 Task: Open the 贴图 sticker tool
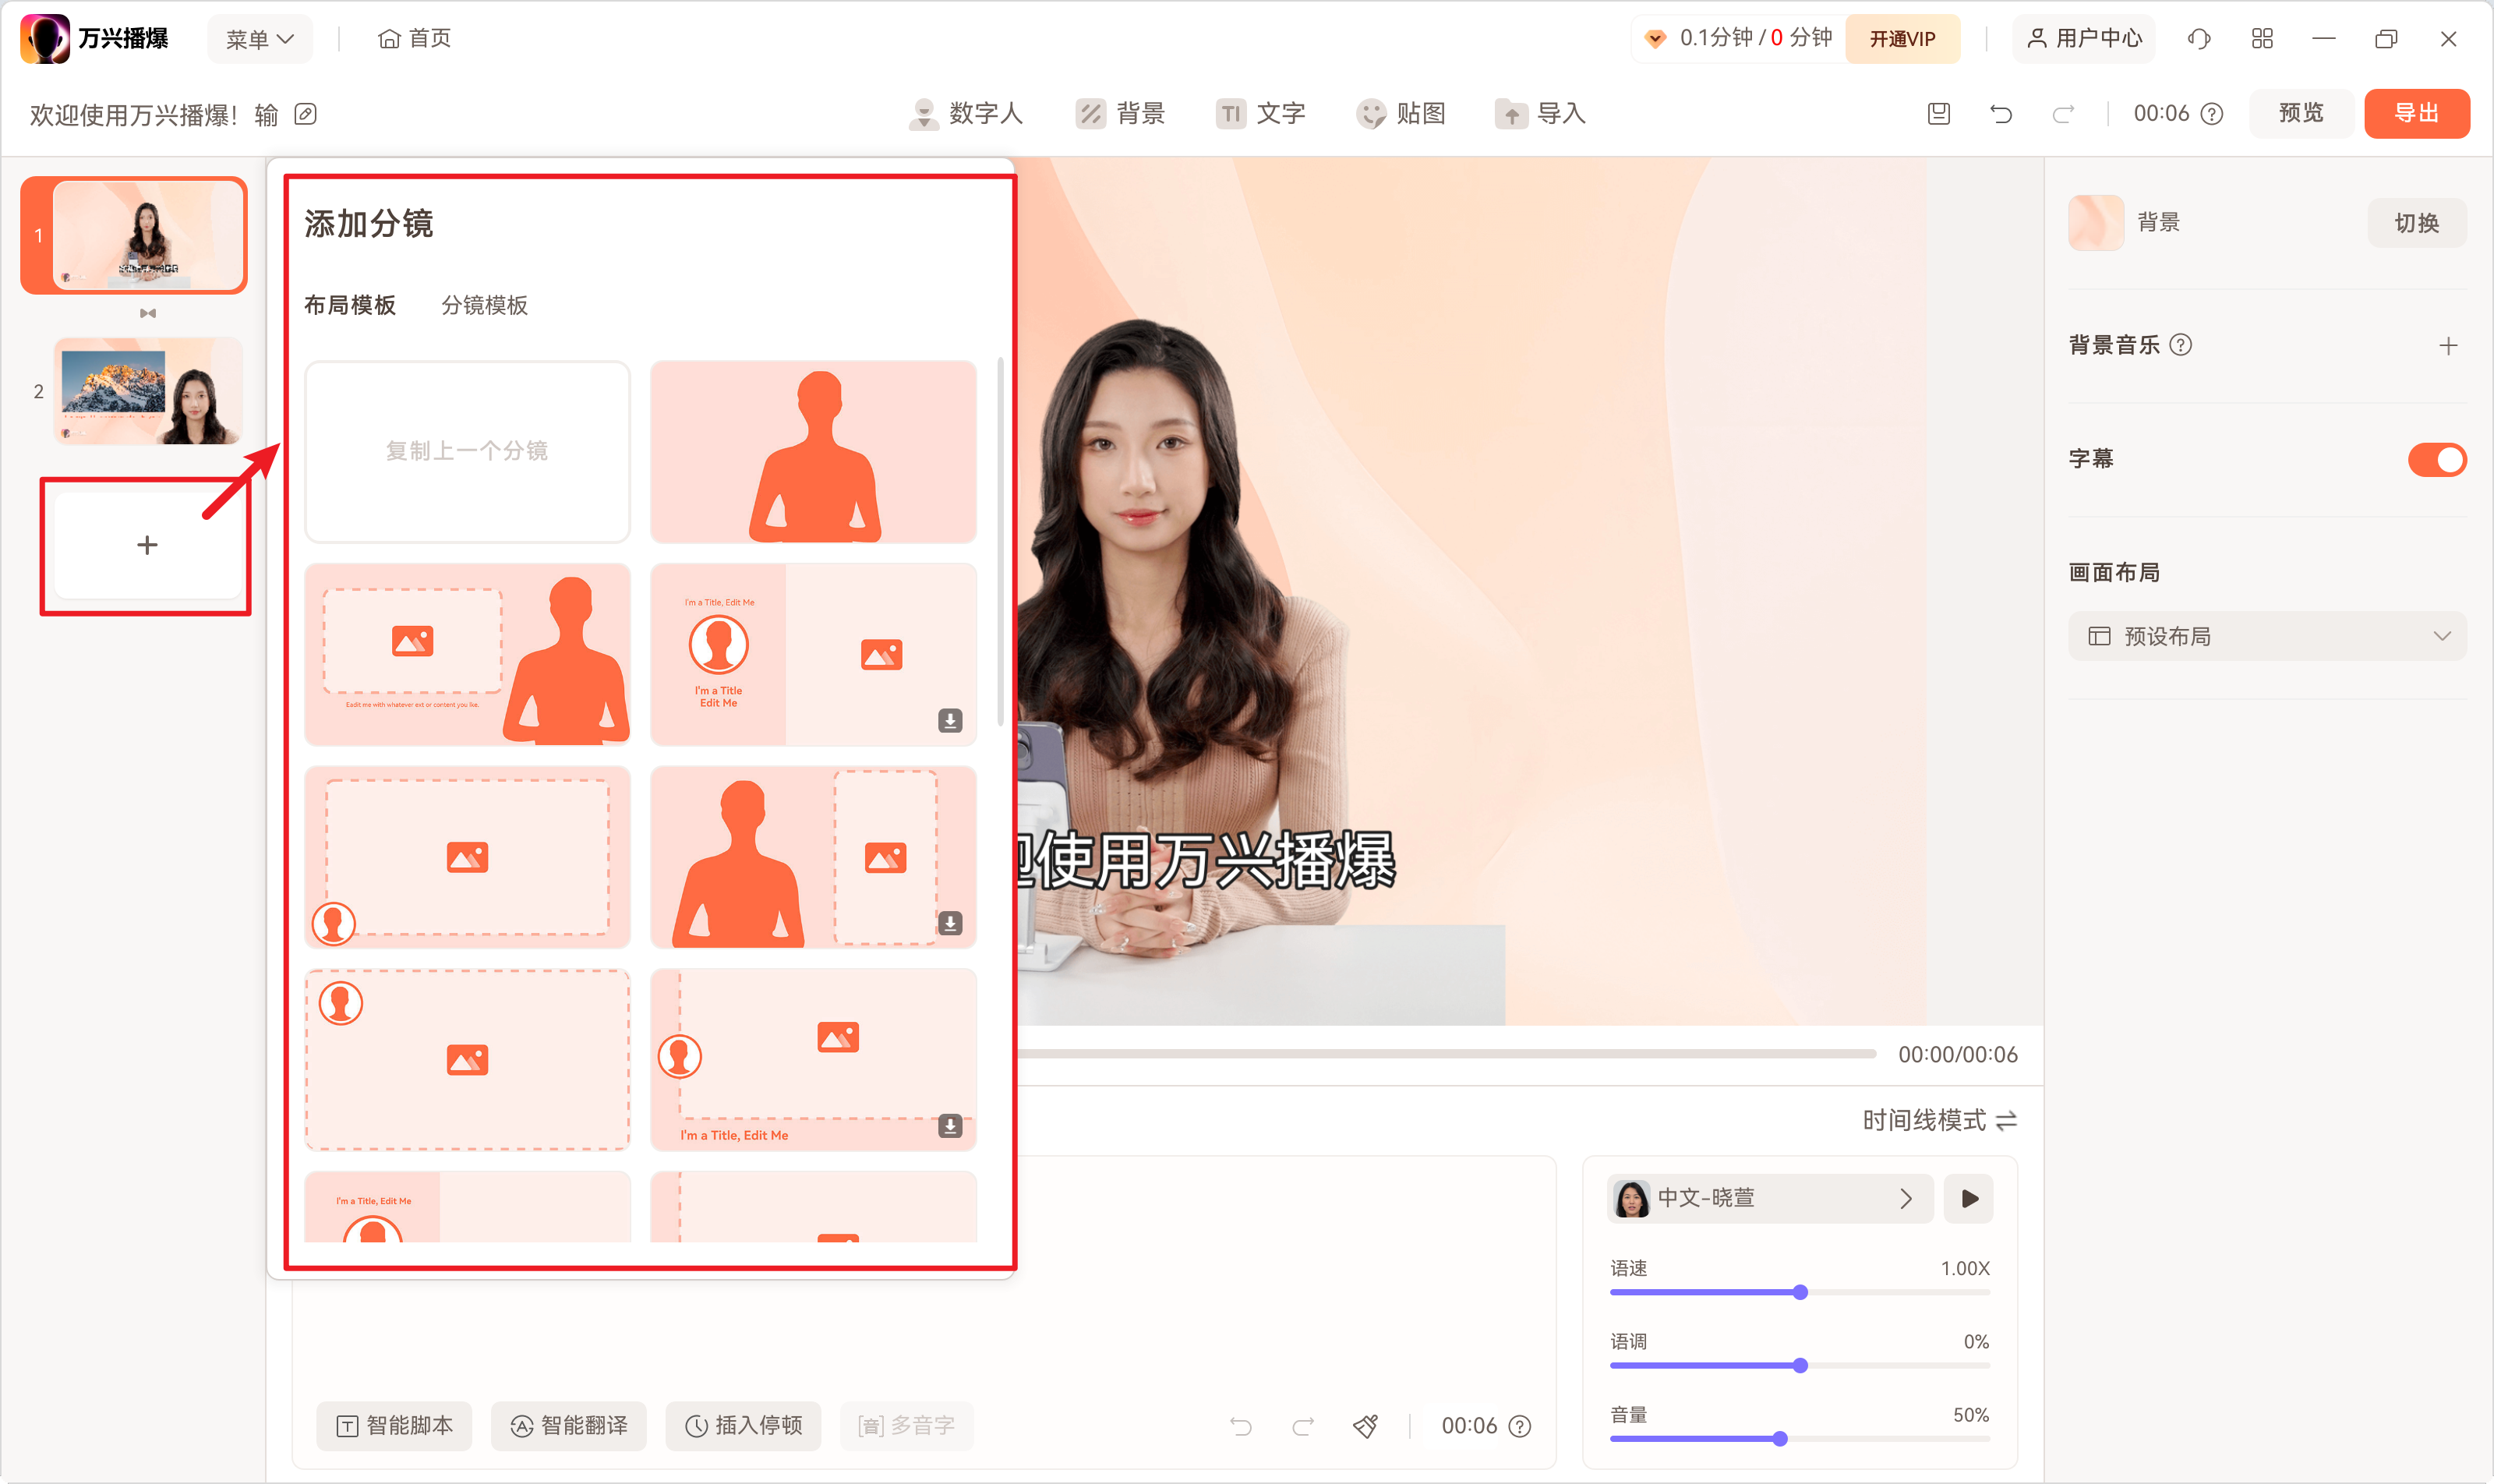point(1401,114)
